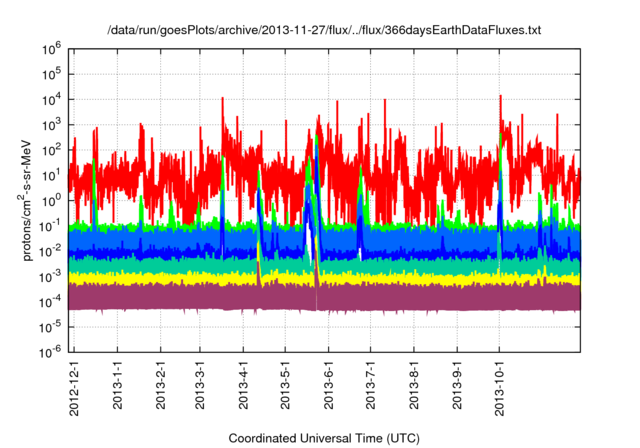Select the 2012-12-1 x-axis date label

coord(74,388)
